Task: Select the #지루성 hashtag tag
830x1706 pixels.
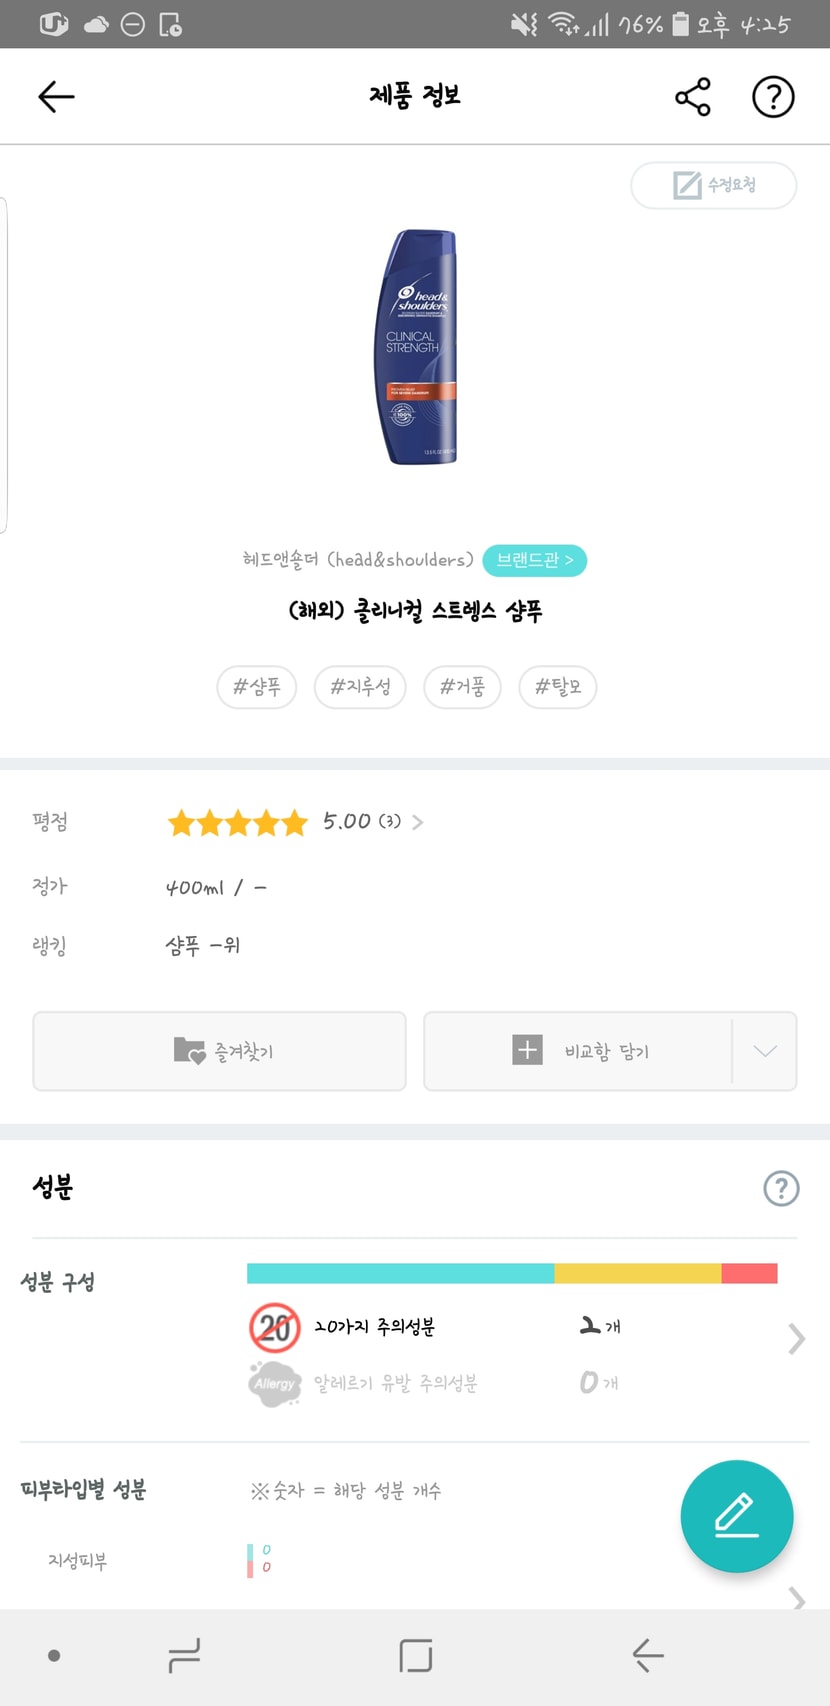Action: tap(360, 687)
